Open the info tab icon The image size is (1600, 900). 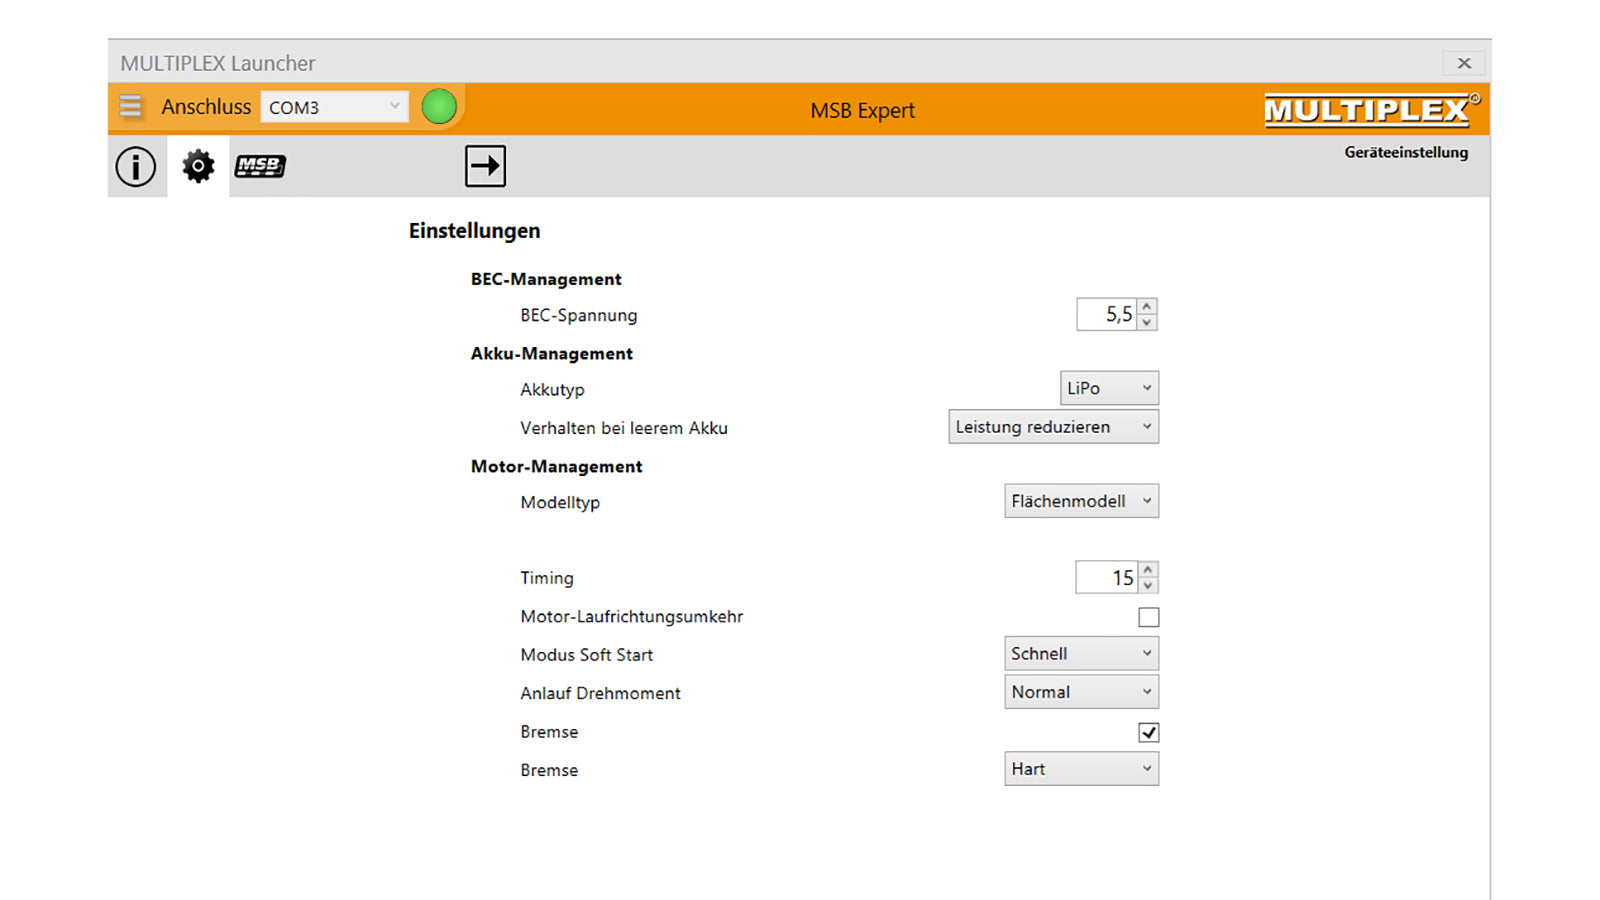point(136,166)
